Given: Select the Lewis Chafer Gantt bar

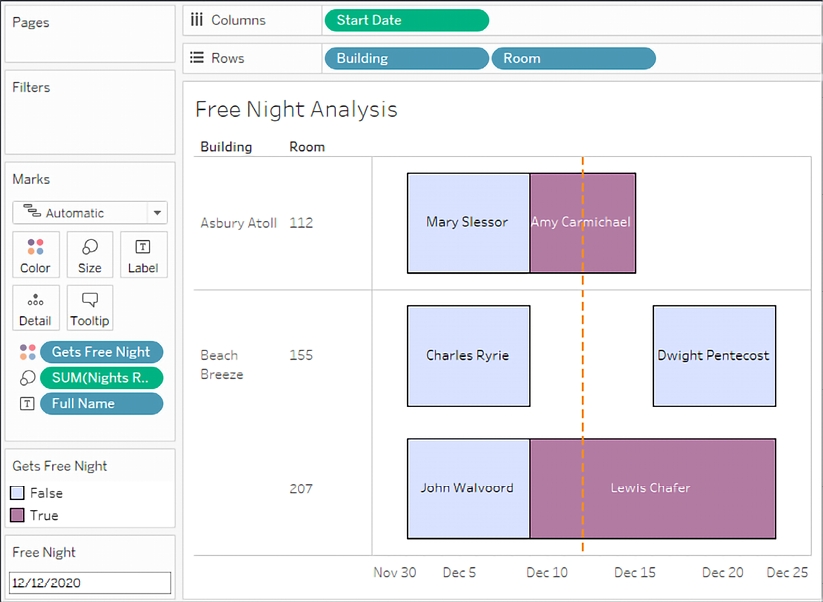Looking at the screenshot, I should pyautogui.click(x=652, y=488).
